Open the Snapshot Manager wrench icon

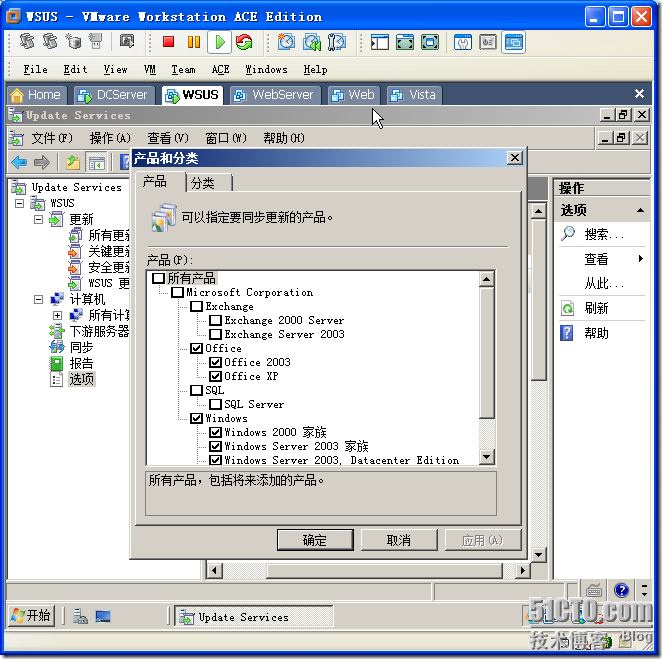[x=337, y=42]
